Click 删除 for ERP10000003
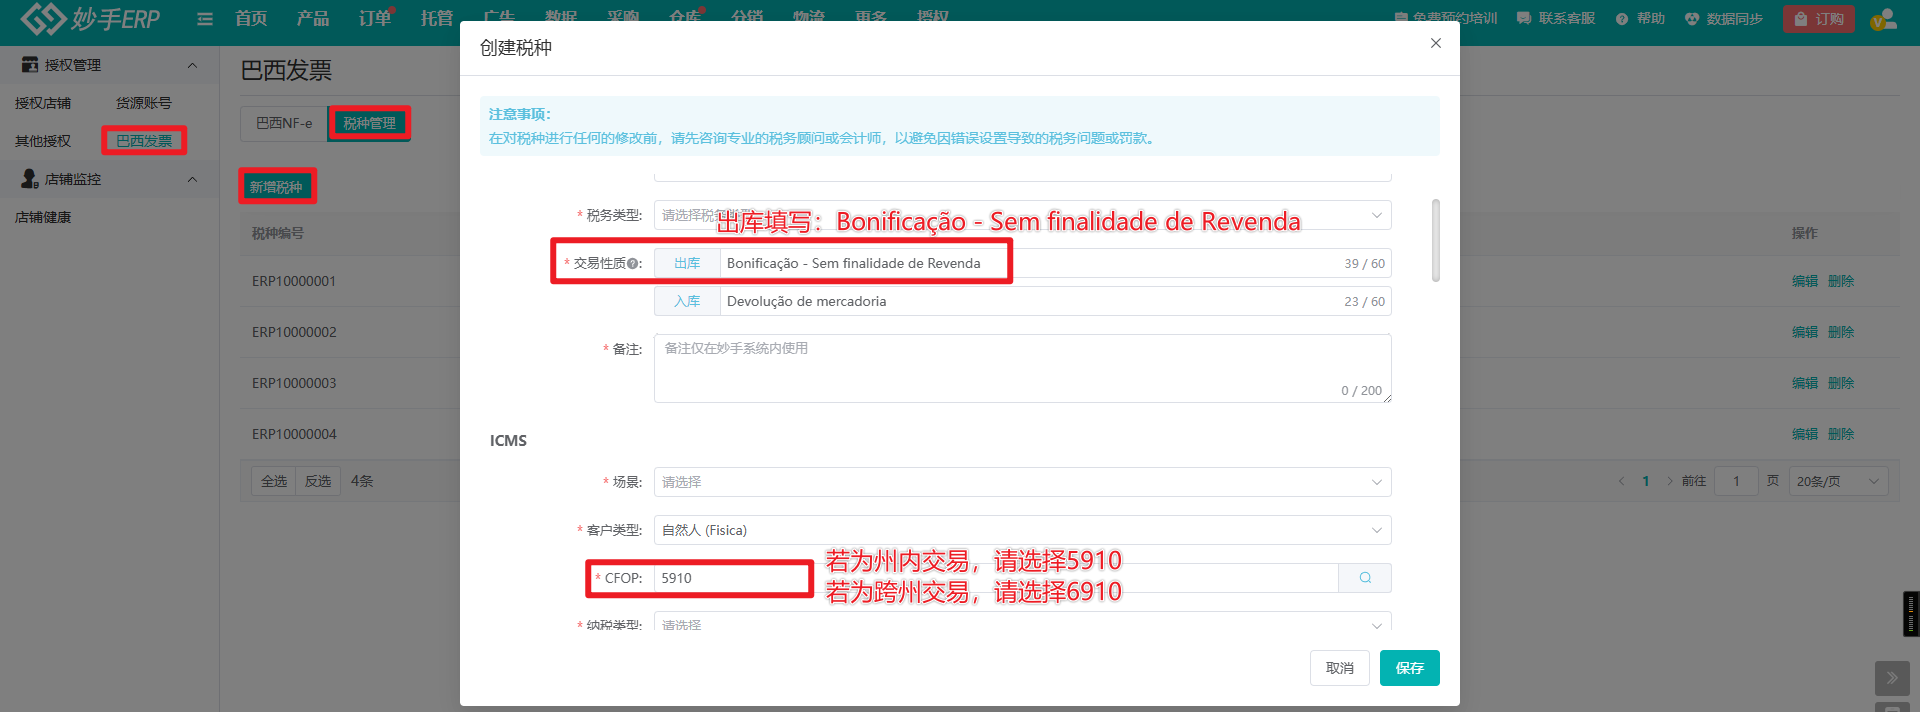 coord(1841,383)
